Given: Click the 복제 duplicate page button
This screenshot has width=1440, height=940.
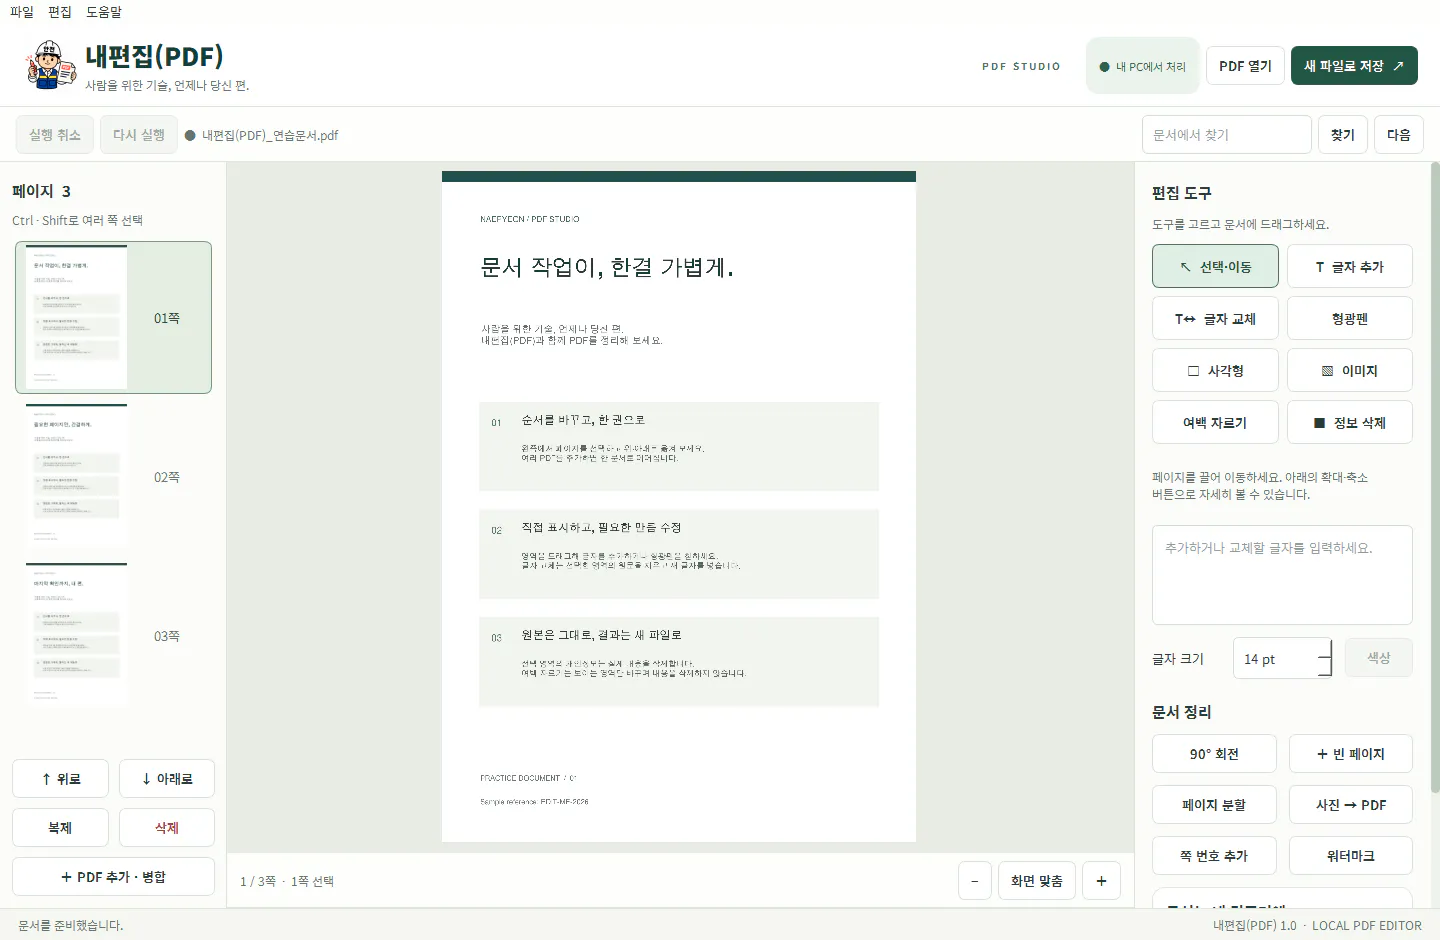Looking at the screenshot, I should click(x=60, y=827).
